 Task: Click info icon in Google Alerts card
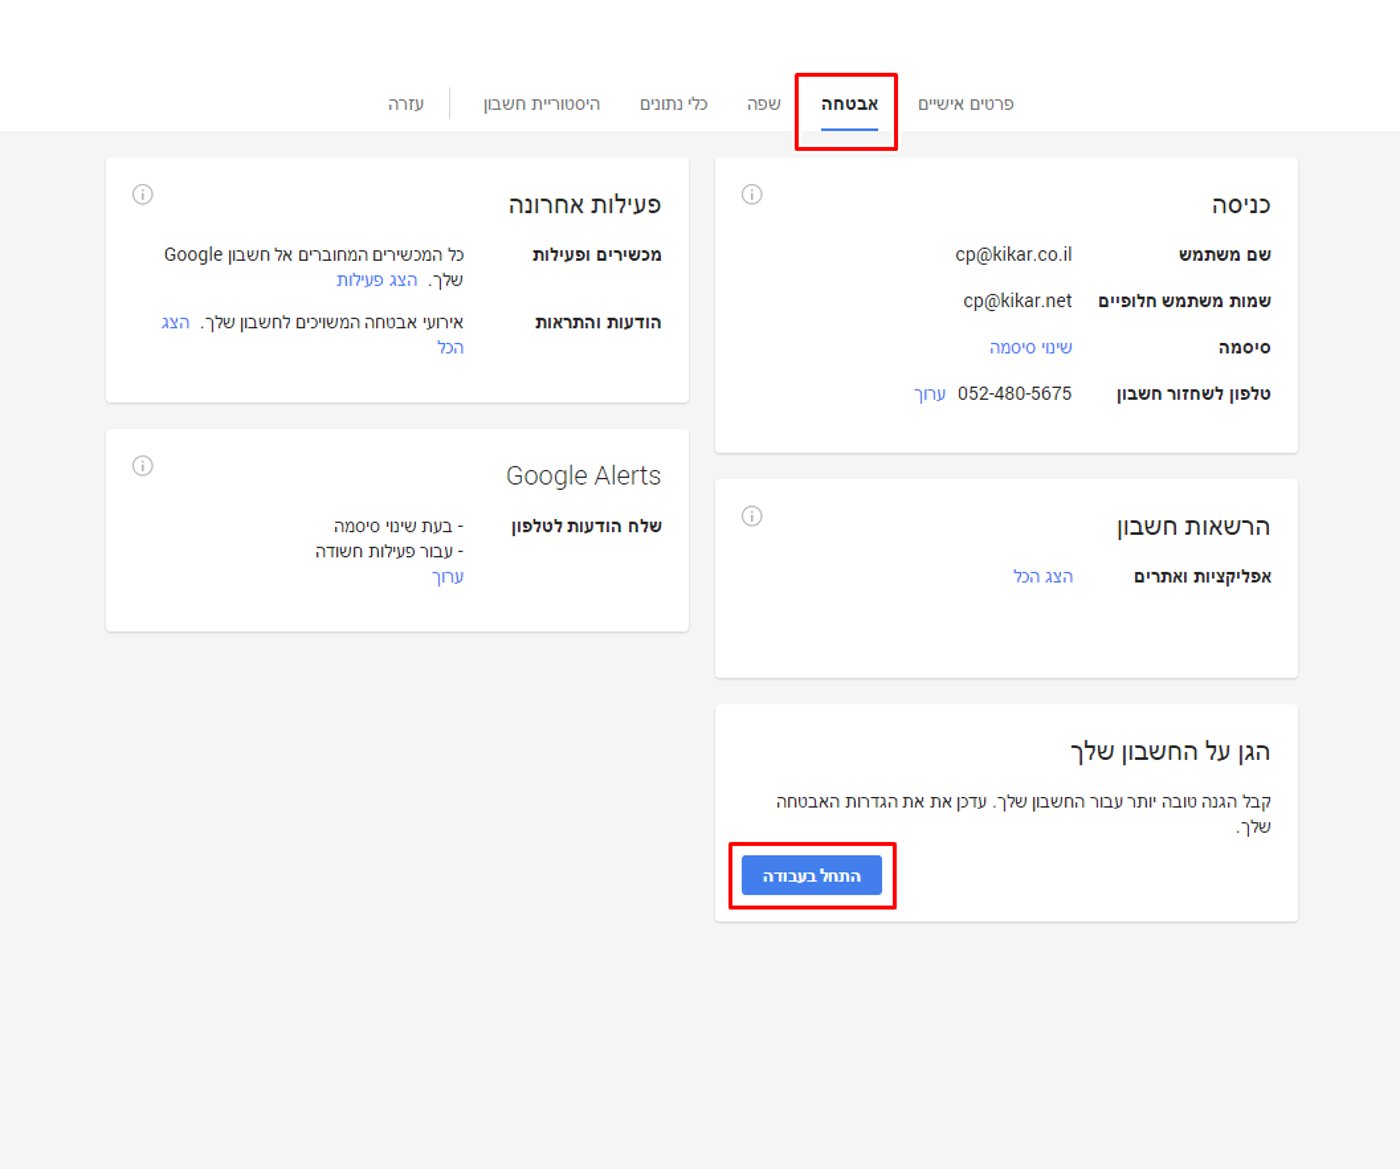pos(143,466)
